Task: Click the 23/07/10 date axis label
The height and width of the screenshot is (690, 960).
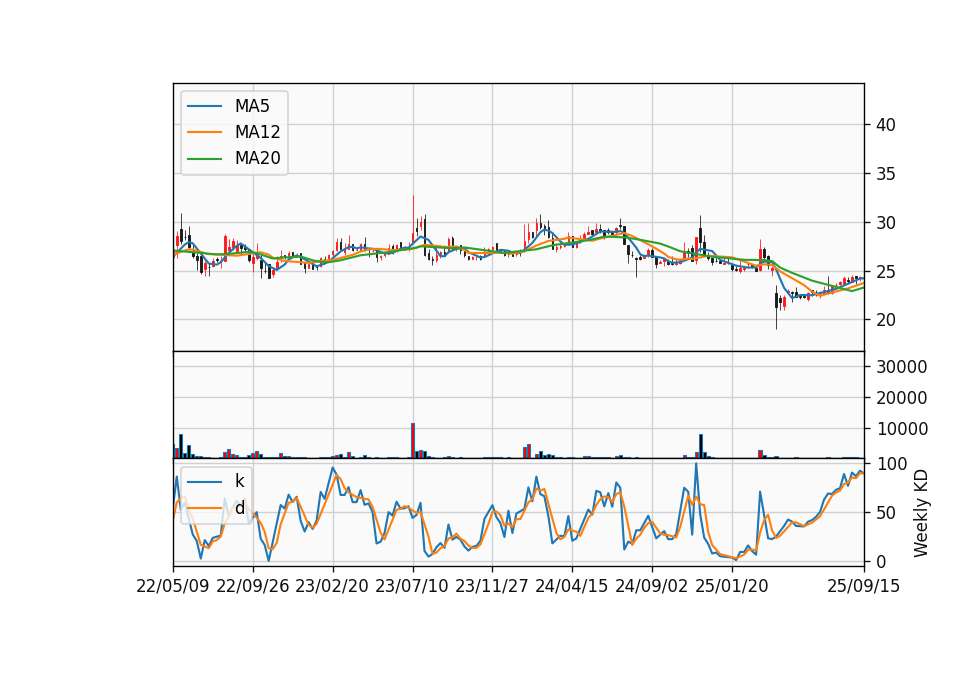Action: coord(412,586)
